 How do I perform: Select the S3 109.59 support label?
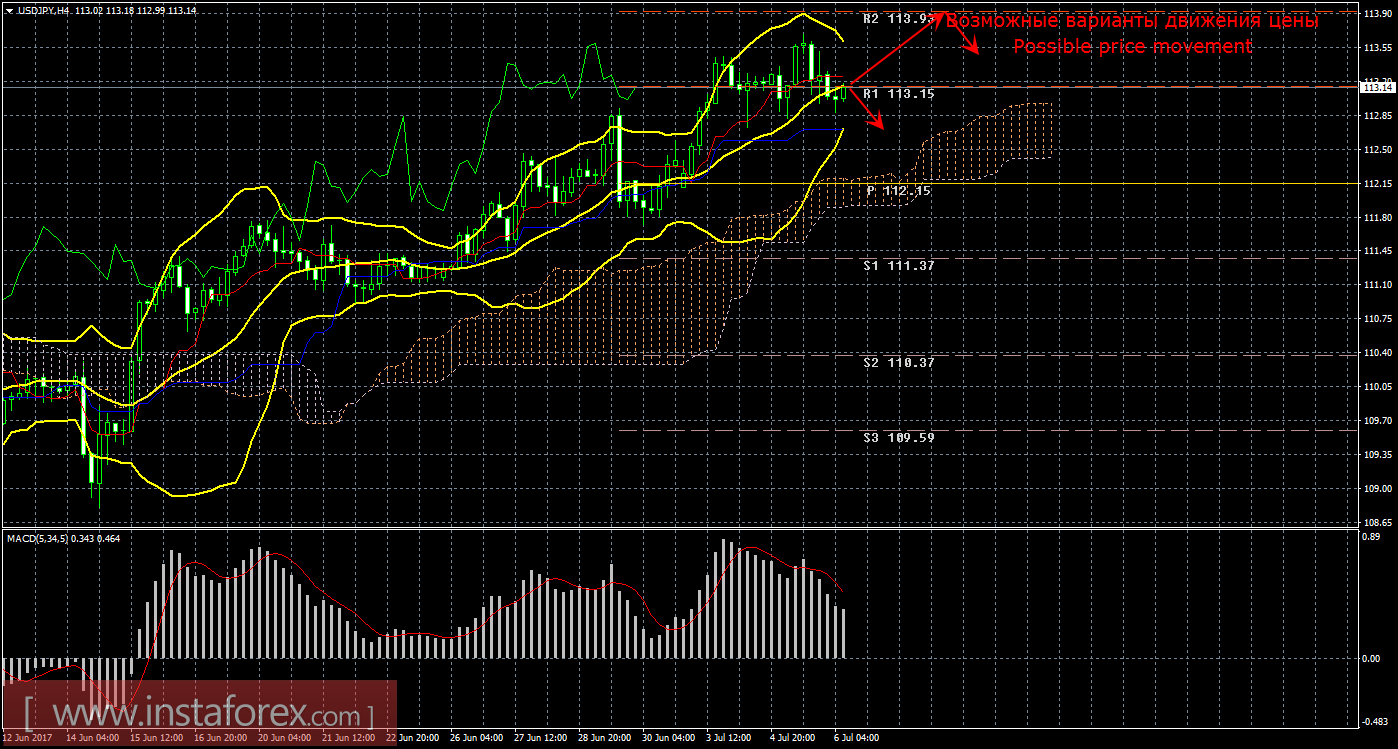click(x=899, y=437)
